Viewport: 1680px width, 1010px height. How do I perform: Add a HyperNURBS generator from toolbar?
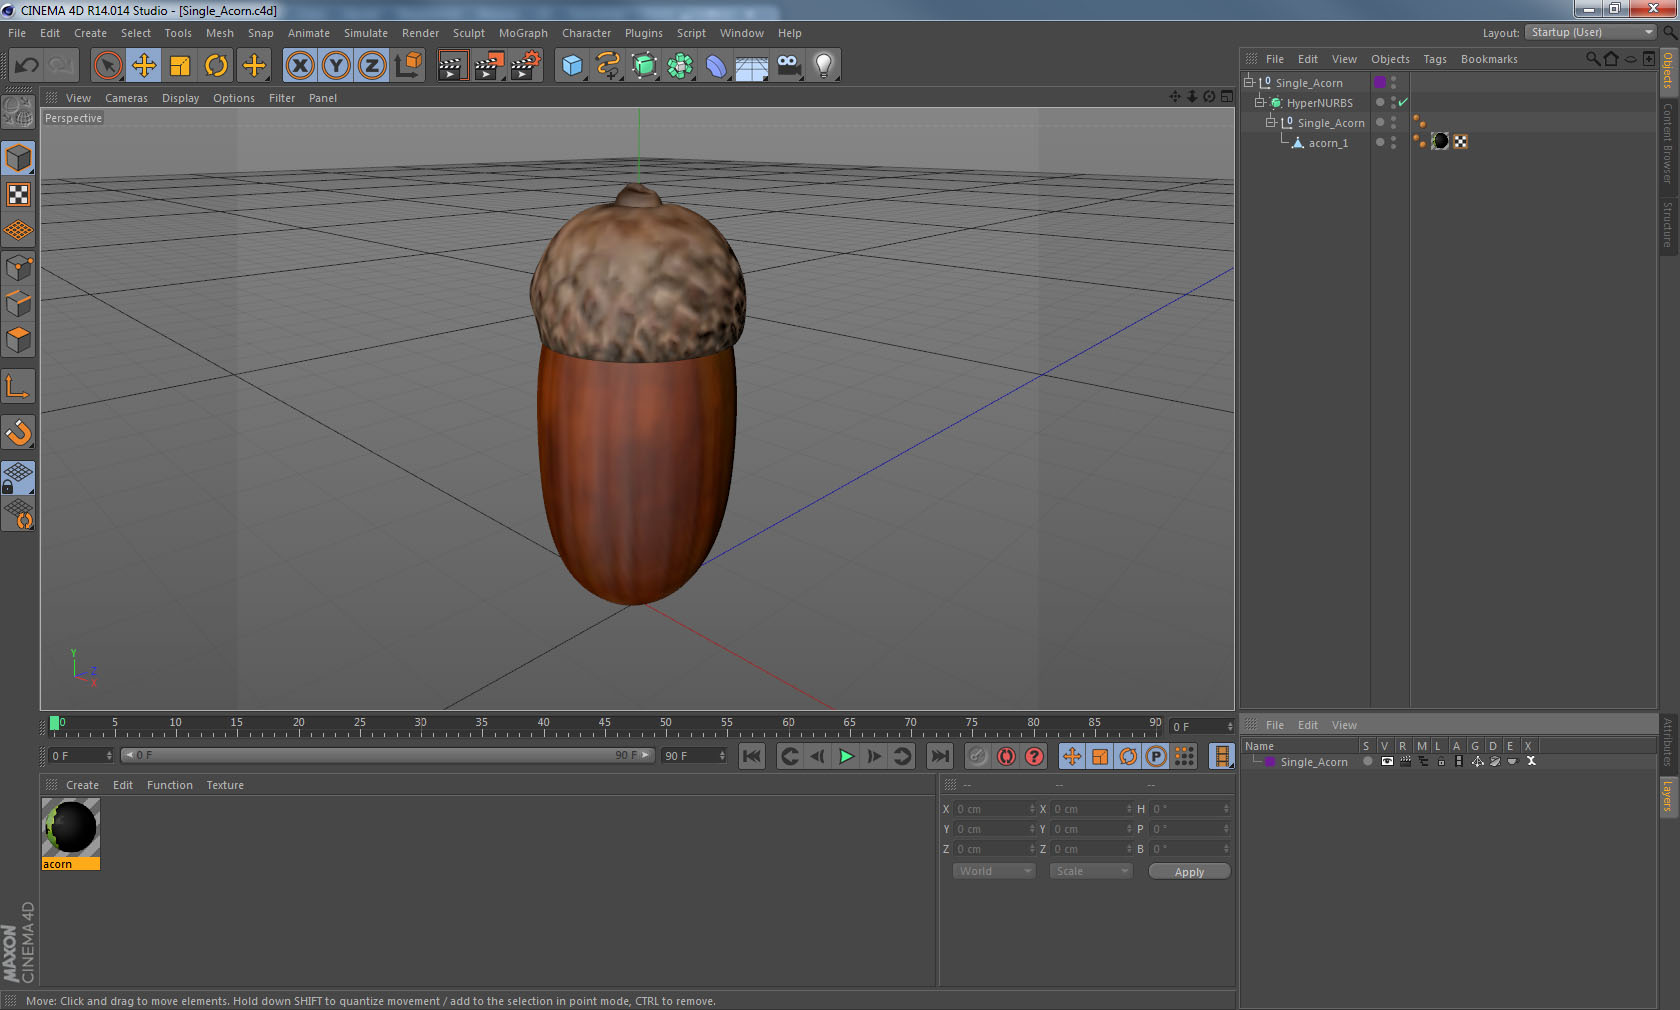645,66
